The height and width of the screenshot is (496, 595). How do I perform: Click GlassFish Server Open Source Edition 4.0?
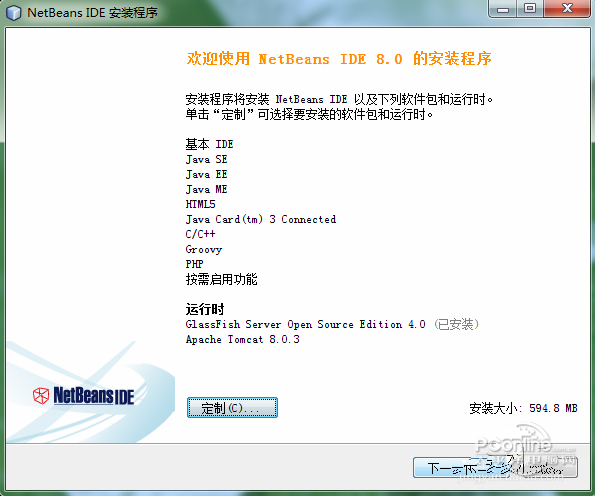305,324
